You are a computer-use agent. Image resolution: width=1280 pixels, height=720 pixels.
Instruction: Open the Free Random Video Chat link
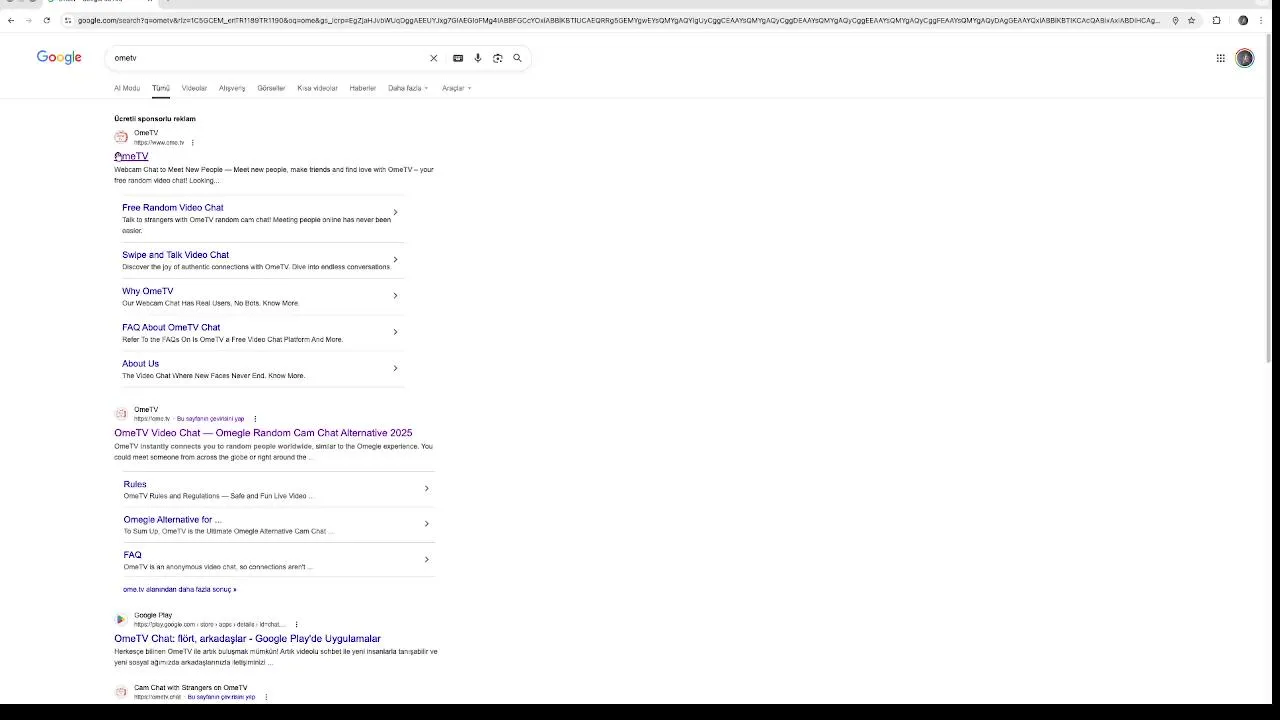coord(173,208)
